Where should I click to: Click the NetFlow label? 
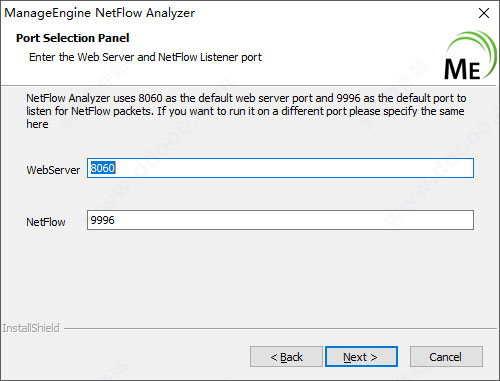tap(46, 222)
